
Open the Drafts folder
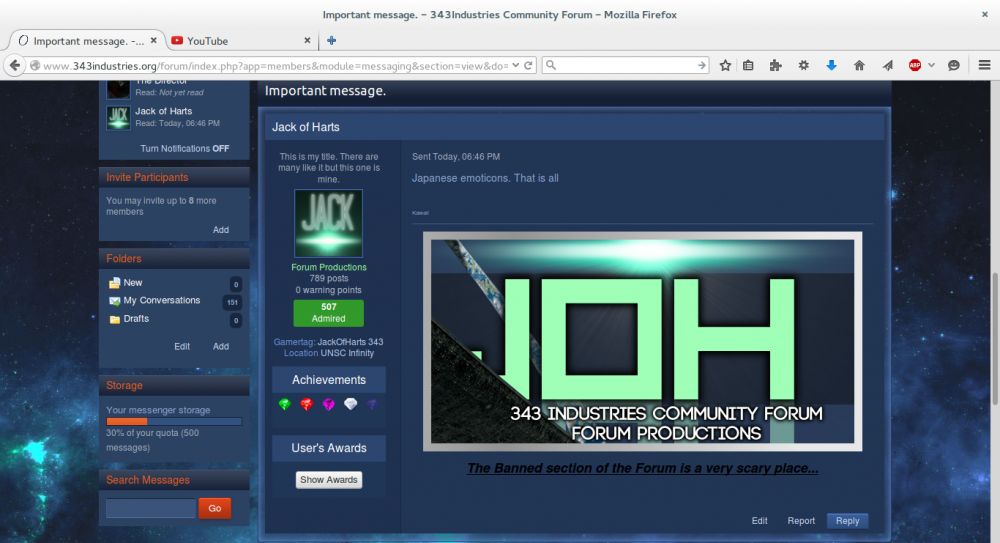pyautogui.click(x=136, y=318)
